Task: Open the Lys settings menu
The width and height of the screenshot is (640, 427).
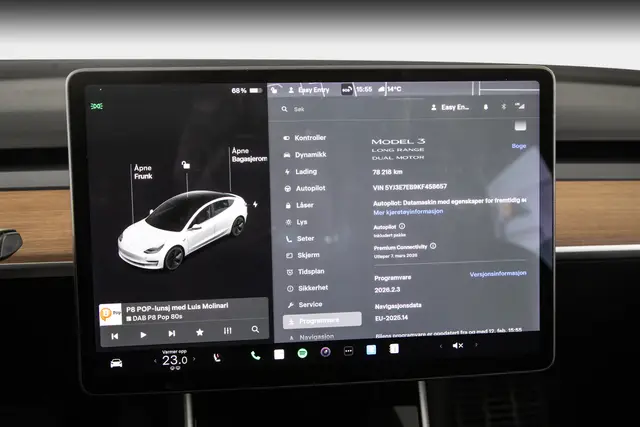Action: [296, 222]
